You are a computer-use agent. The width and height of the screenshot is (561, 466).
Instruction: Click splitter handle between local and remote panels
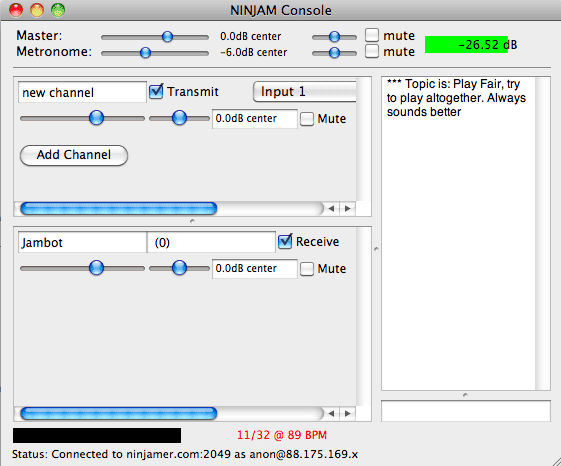(192, 221)
